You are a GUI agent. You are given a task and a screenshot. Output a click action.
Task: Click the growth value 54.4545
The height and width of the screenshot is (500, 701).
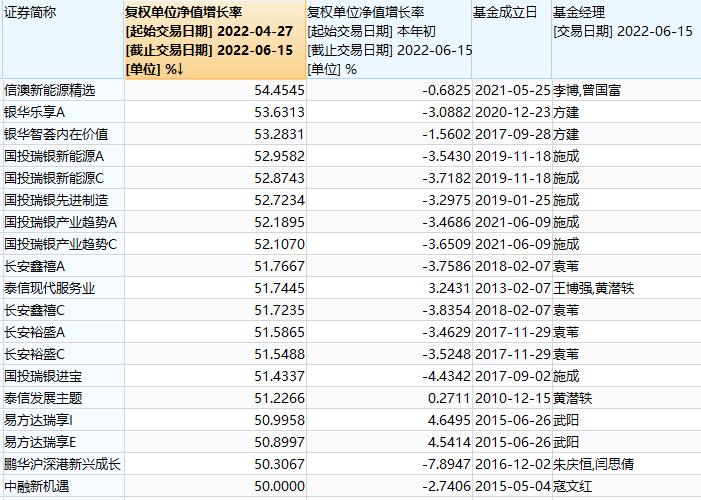(279, 90)
